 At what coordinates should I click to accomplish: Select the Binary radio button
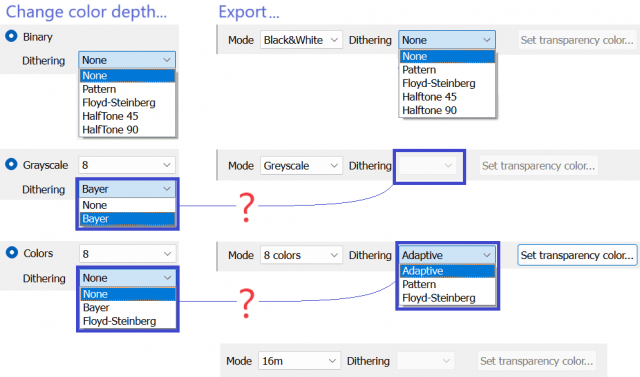[11, 36]
